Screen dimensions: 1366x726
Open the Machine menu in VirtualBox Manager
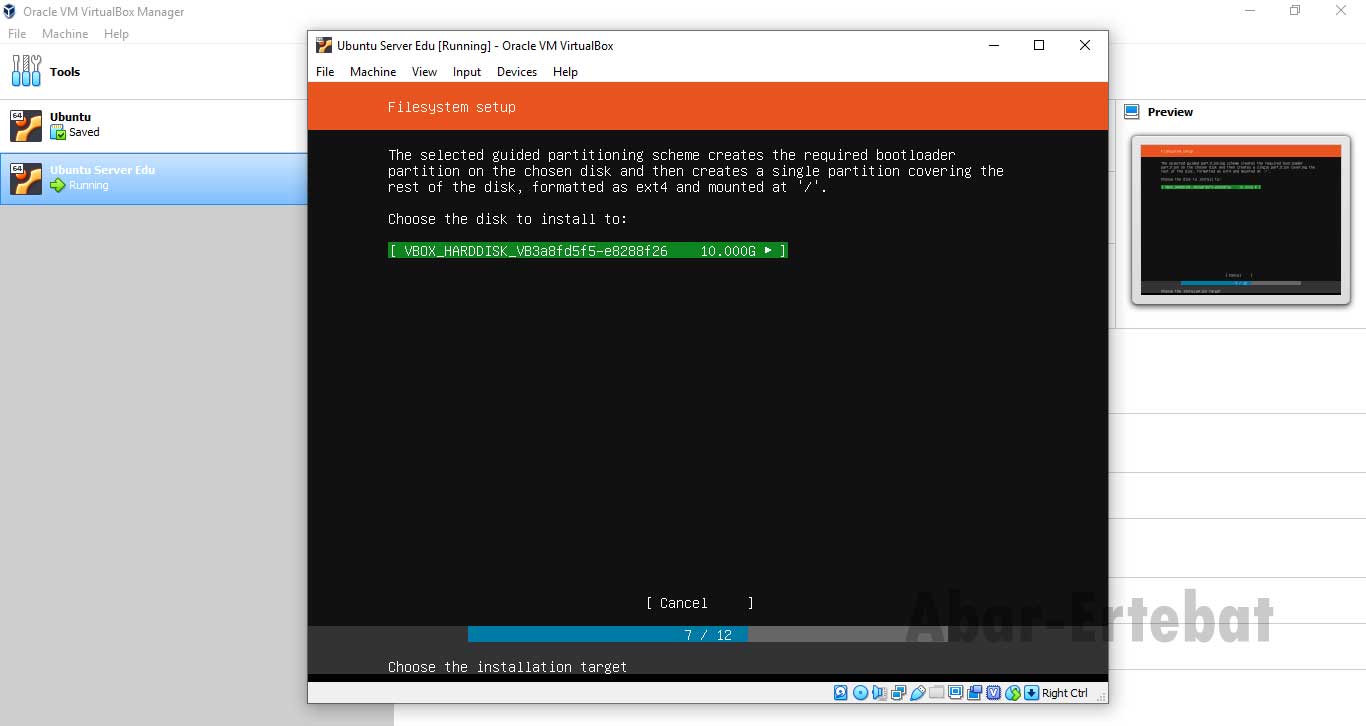tap(65, 33)
